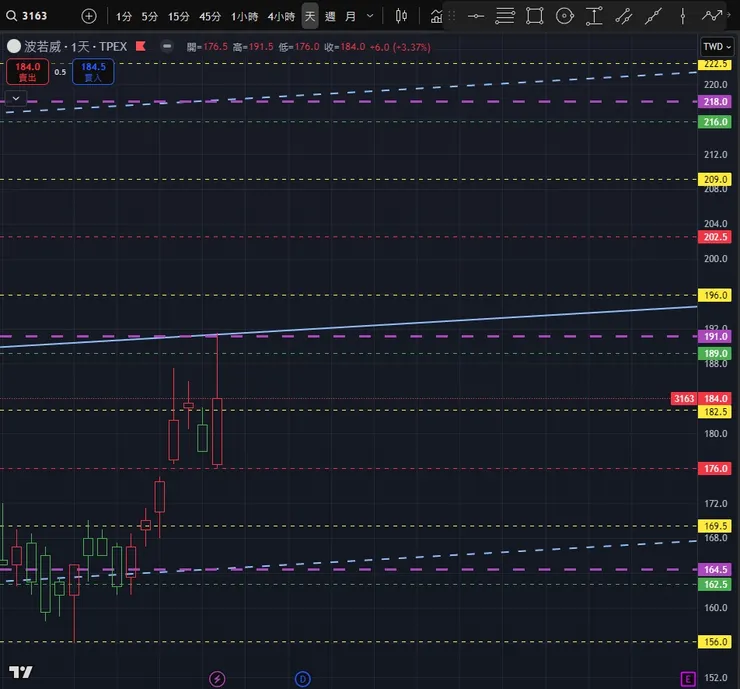Click the +6.0 (+3.37%) change value
The width and height of the screenshot is (740, 689).
tap(400, 47)
